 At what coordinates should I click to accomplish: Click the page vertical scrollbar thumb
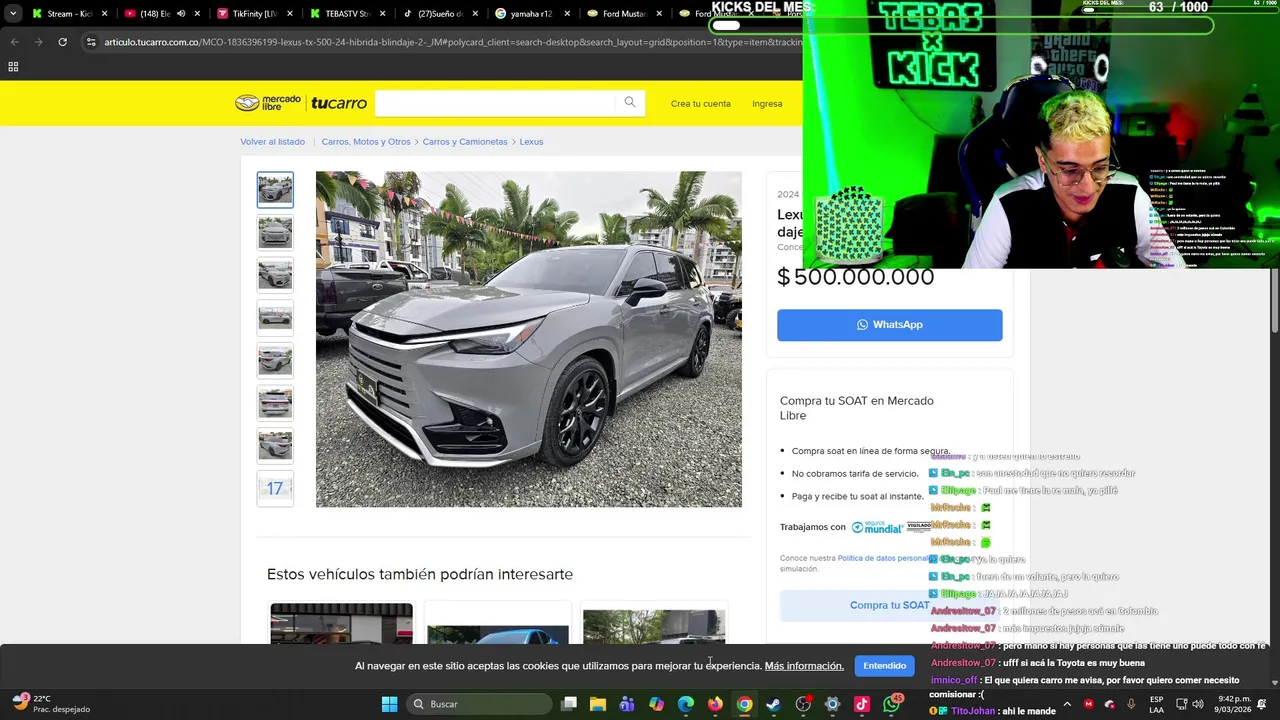(x=1274, y=300)
